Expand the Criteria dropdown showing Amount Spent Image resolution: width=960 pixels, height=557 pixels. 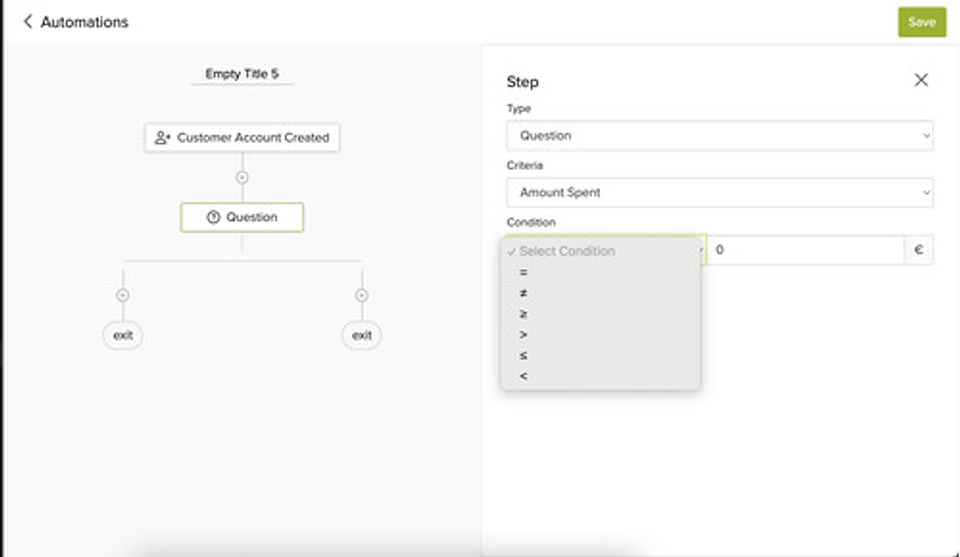click(x=719, y=193)
